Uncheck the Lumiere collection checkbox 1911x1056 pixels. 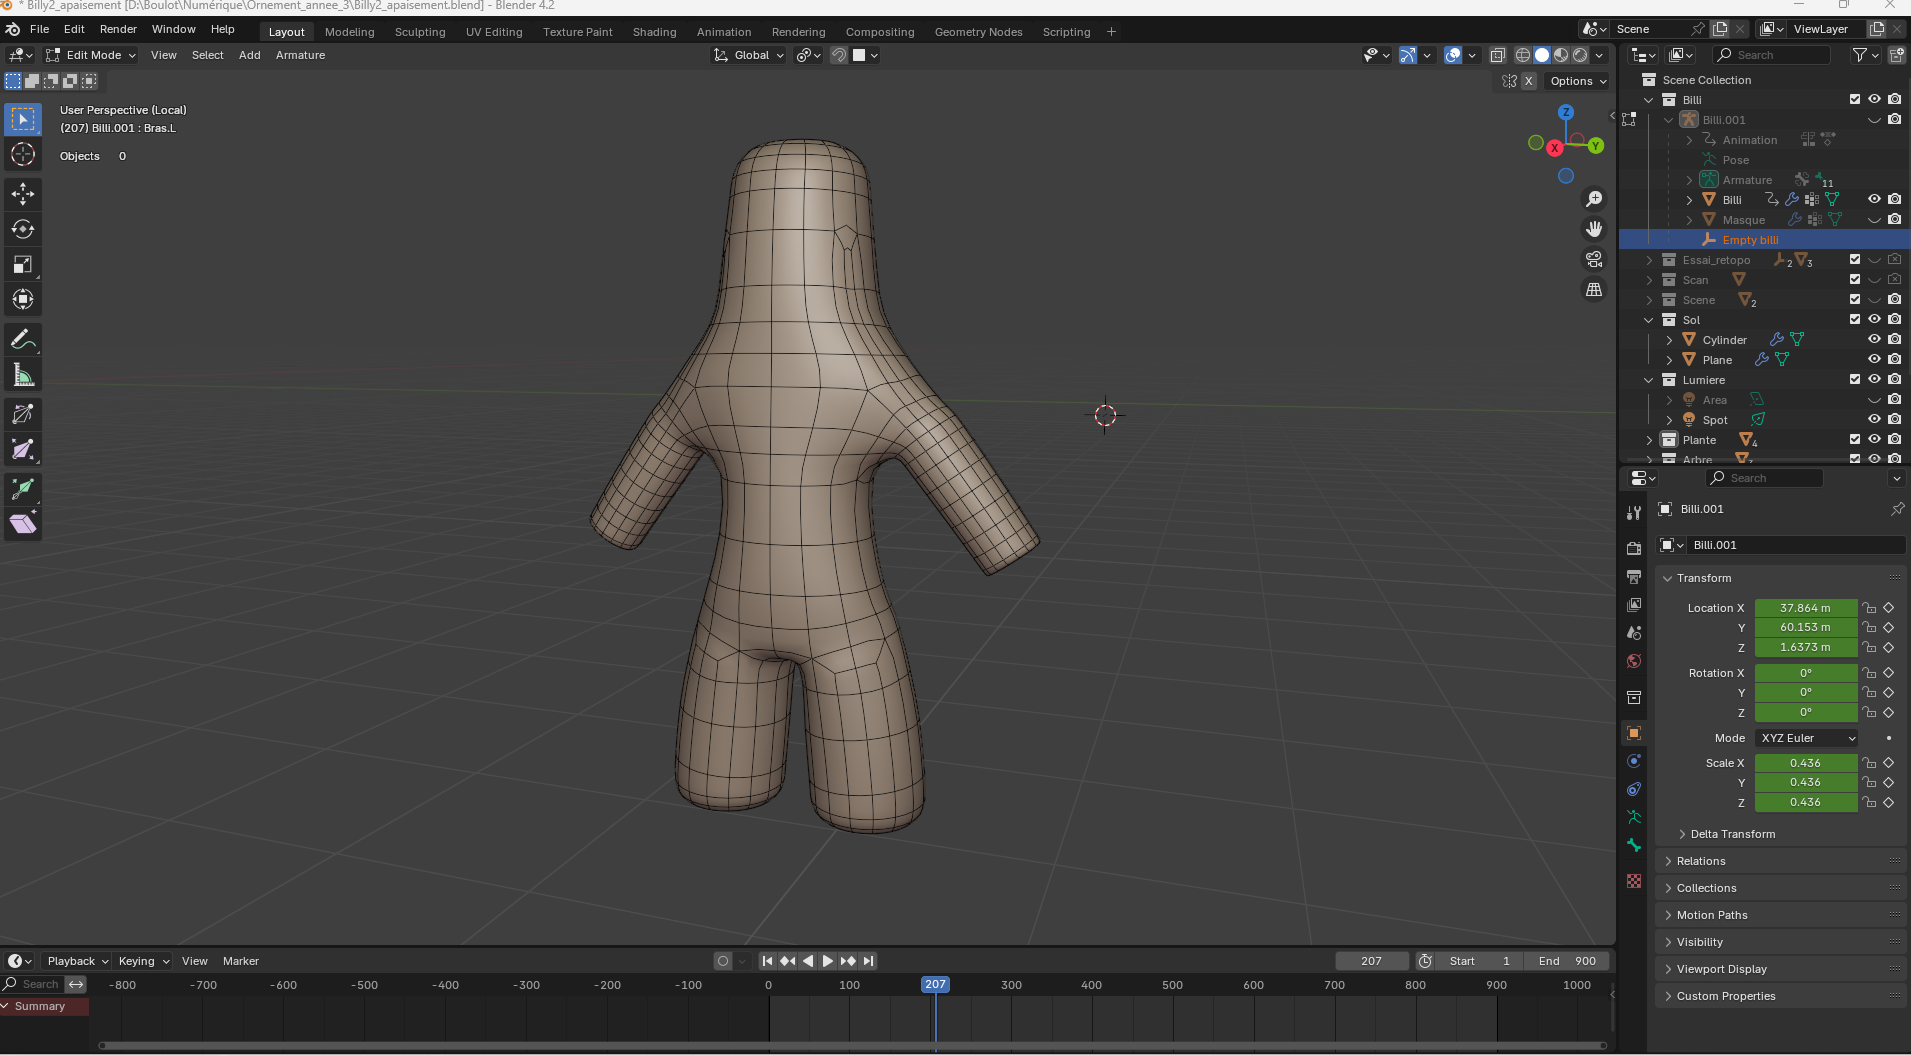coord(1855,380)
